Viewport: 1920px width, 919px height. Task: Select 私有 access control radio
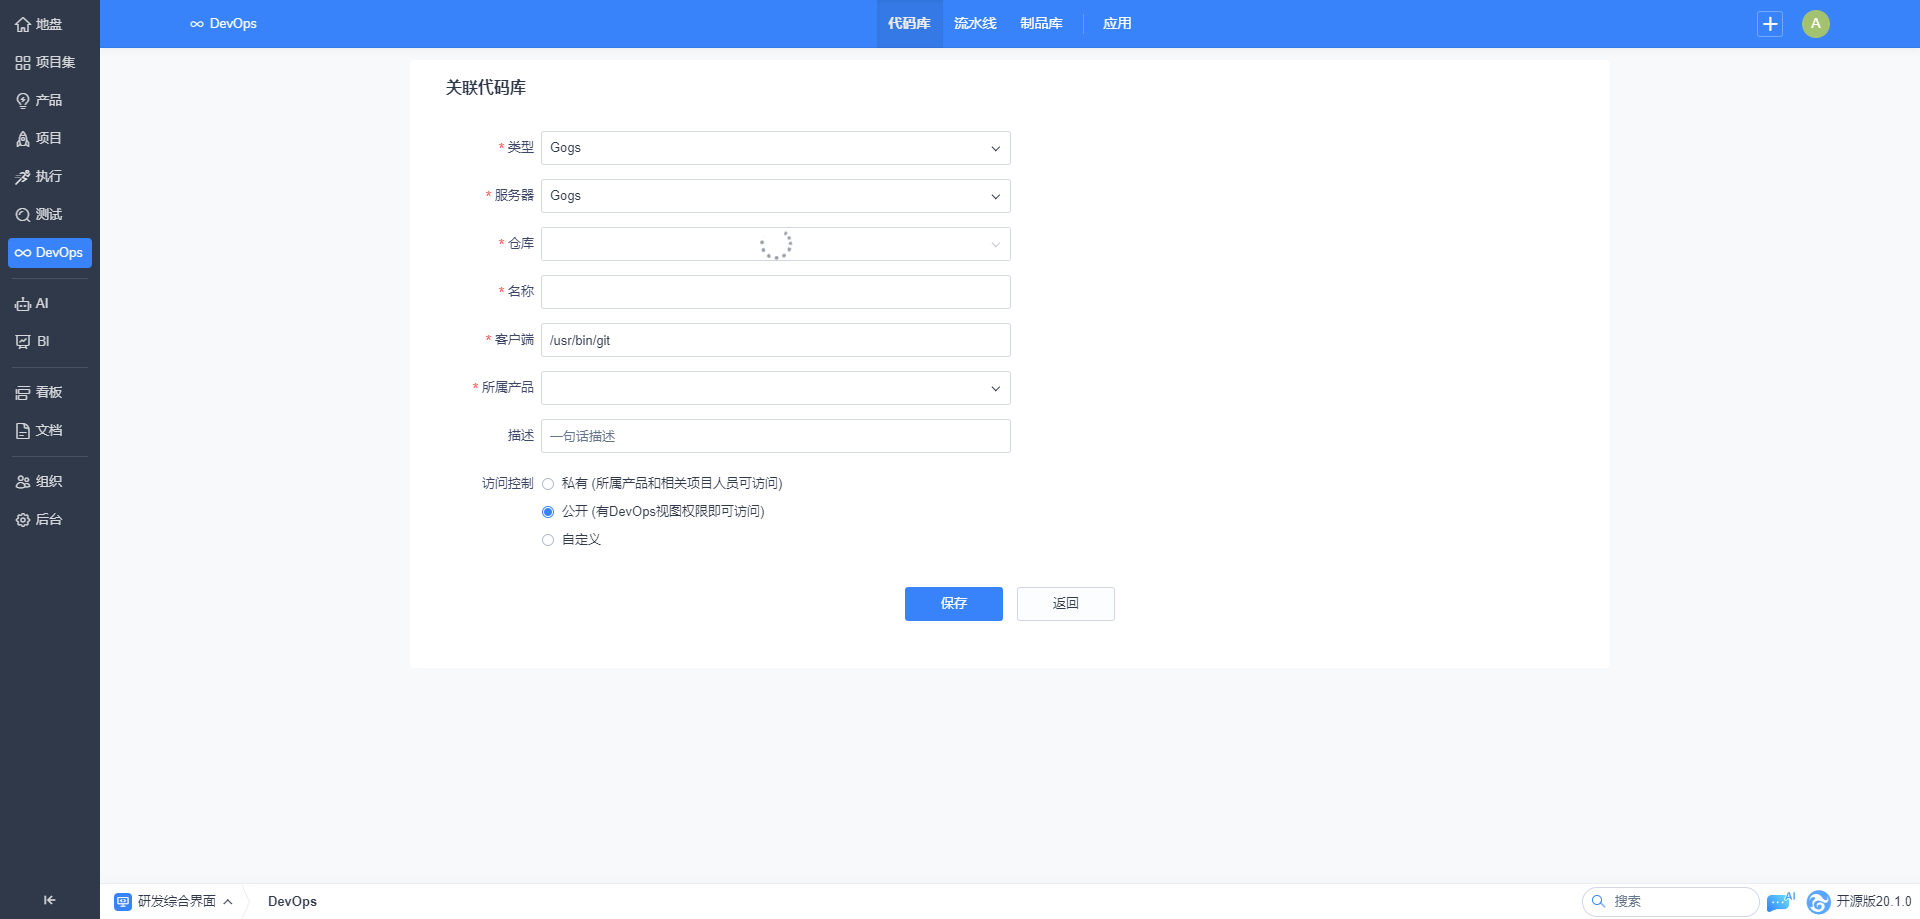[x=548, y=484]
